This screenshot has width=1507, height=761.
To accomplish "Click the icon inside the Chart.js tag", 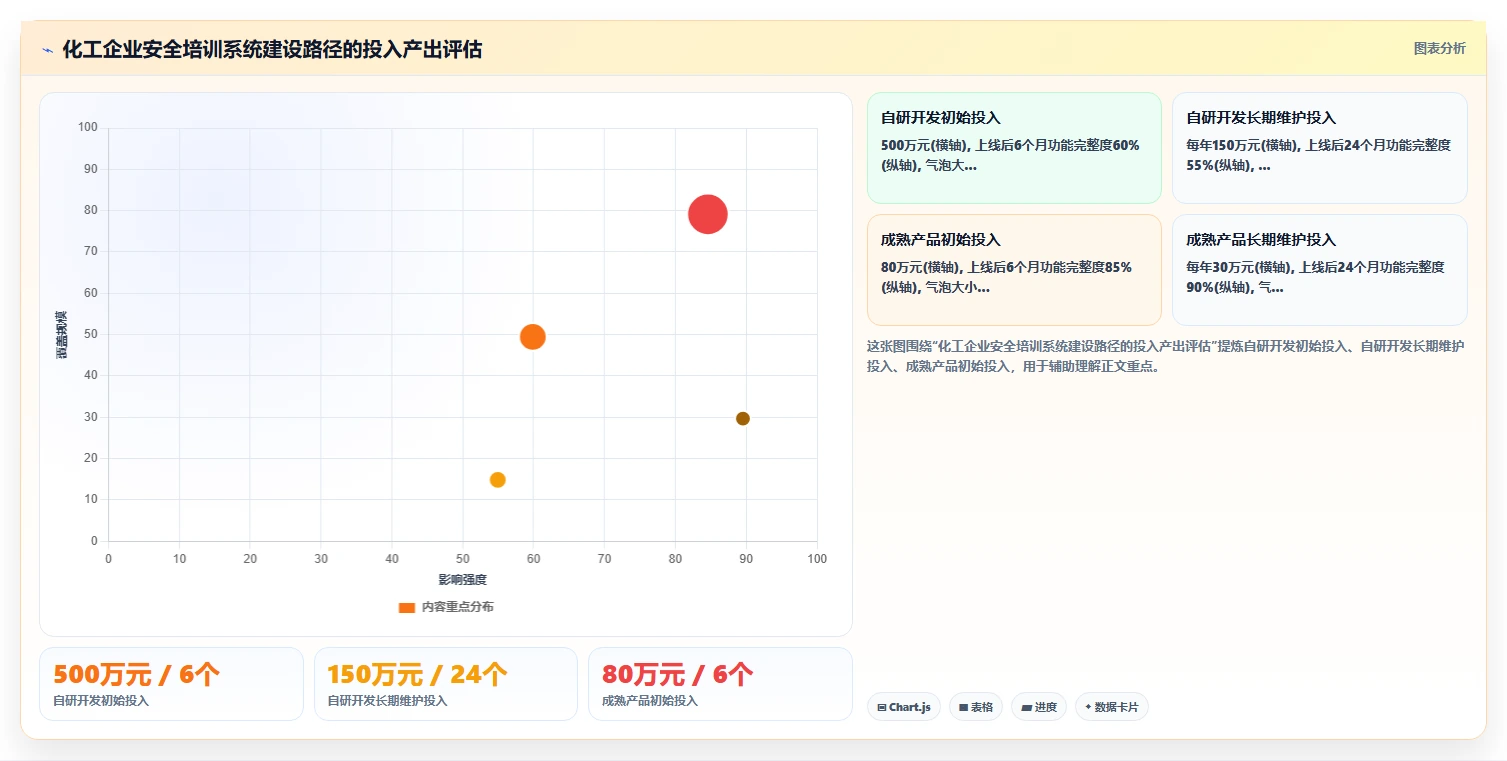I will pos(881,708).
